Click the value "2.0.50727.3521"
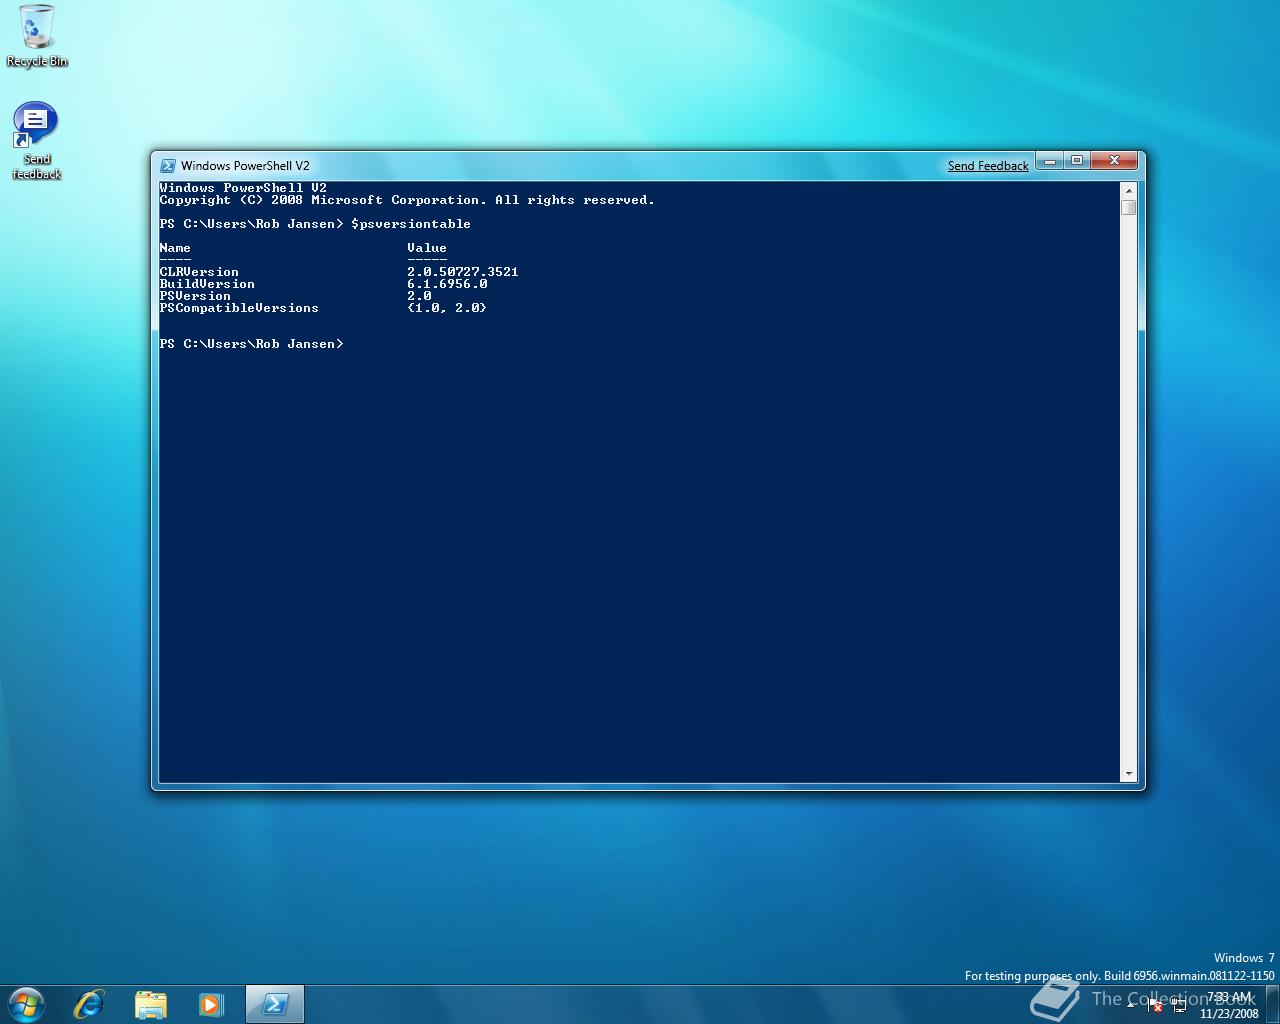Screen dimensions: 1280x1024 463,272
